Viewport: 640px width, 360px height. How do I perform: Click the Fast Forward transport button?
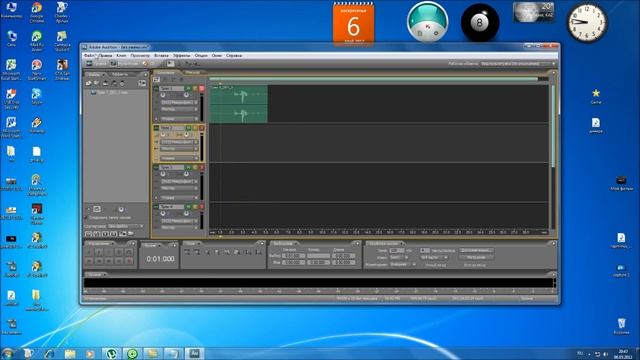[x=109, y=261]
